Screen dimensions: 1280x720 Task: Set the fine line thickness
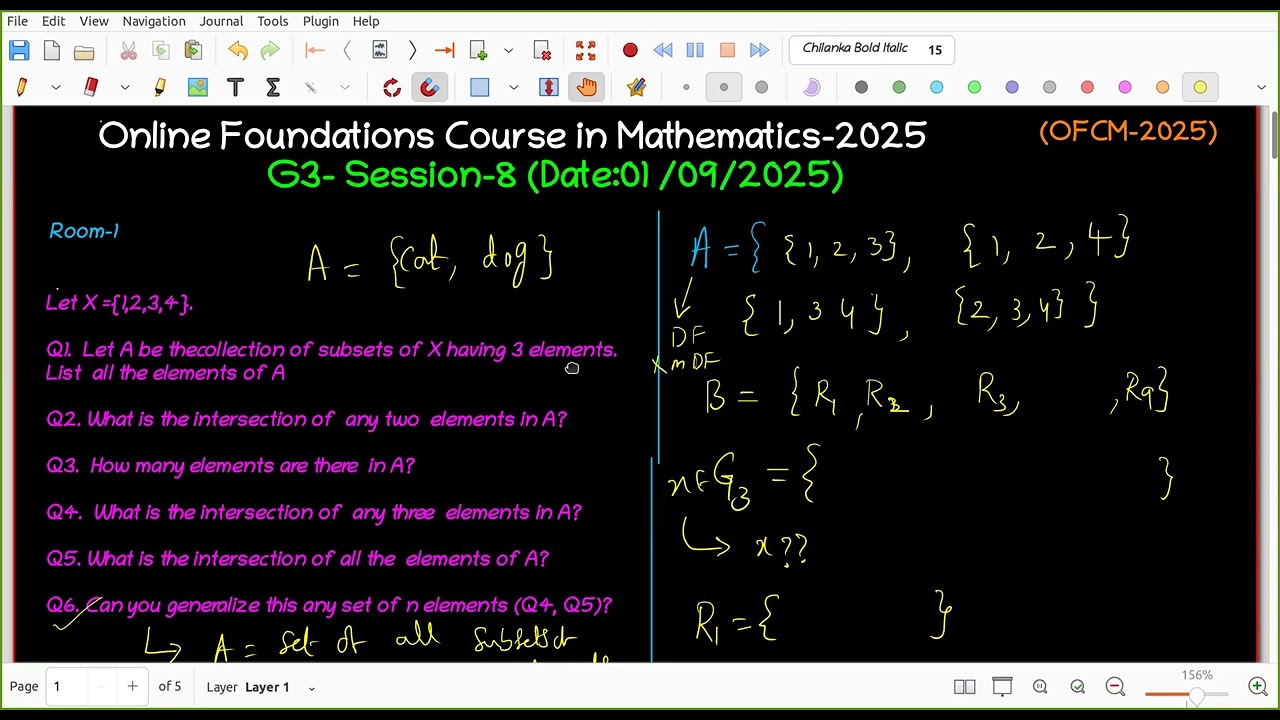tap(686, 88)
